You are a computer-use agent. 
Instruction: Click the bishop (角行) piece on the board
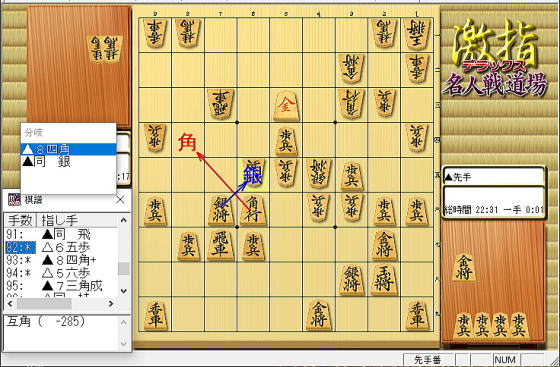tap(253, 210)
